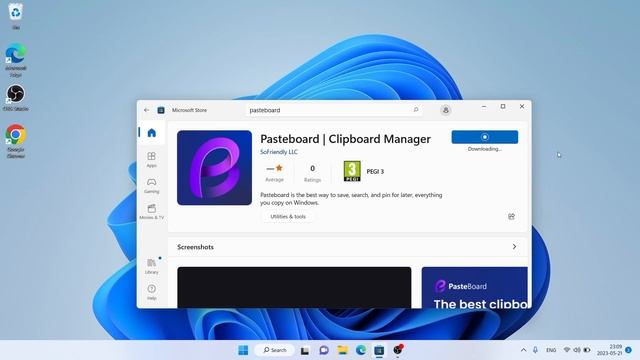Open the SoFriendly LLC publisher link
640x360 pixels.
coord(279,152)
